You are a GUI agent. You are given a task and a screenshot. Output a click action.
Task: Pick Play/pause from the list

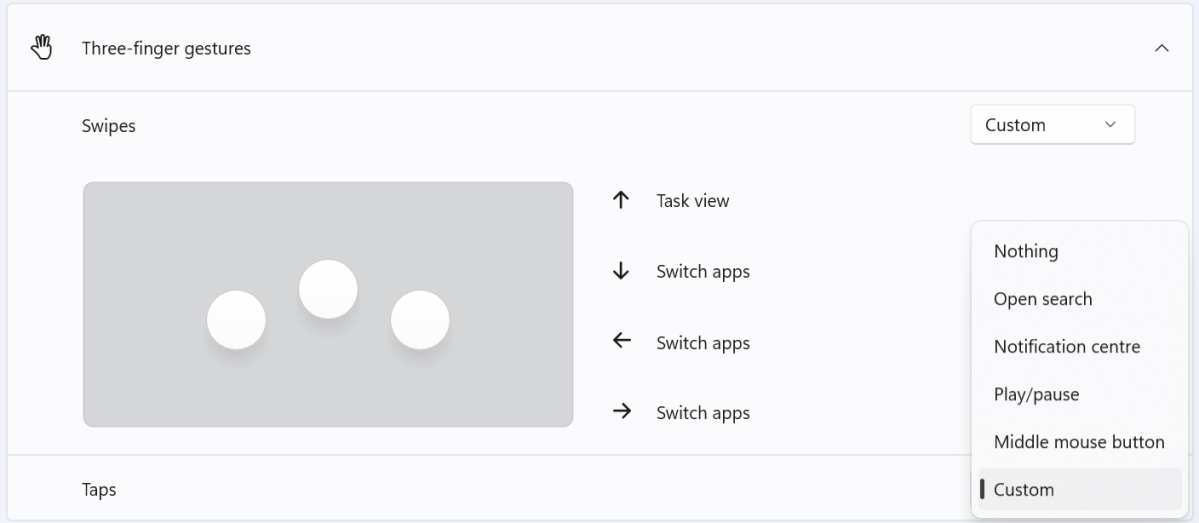[1080, 395]
